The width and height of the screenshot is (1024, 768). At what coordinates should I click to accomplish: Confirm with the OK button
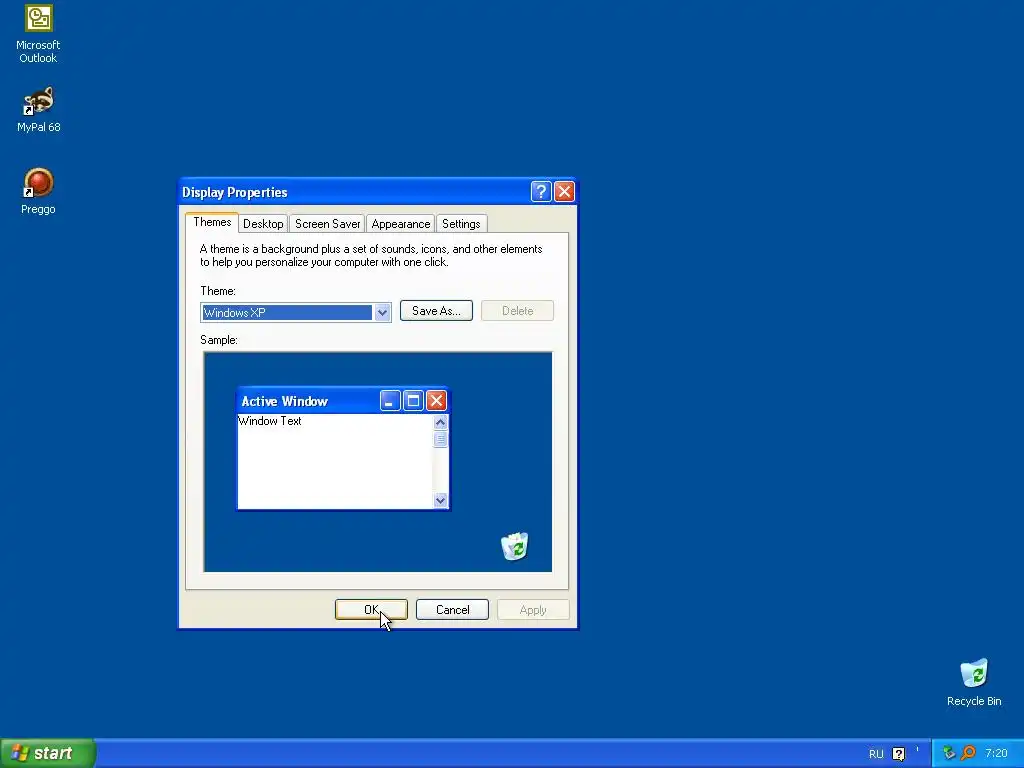tap(371, 609)
